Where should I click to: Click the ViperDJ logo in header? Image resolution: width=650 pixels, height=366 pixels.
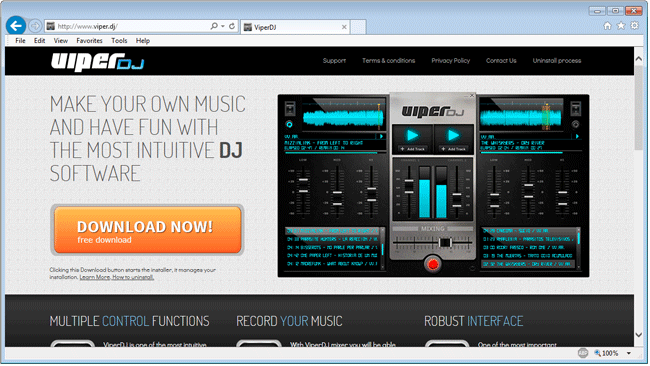point(97,62)
